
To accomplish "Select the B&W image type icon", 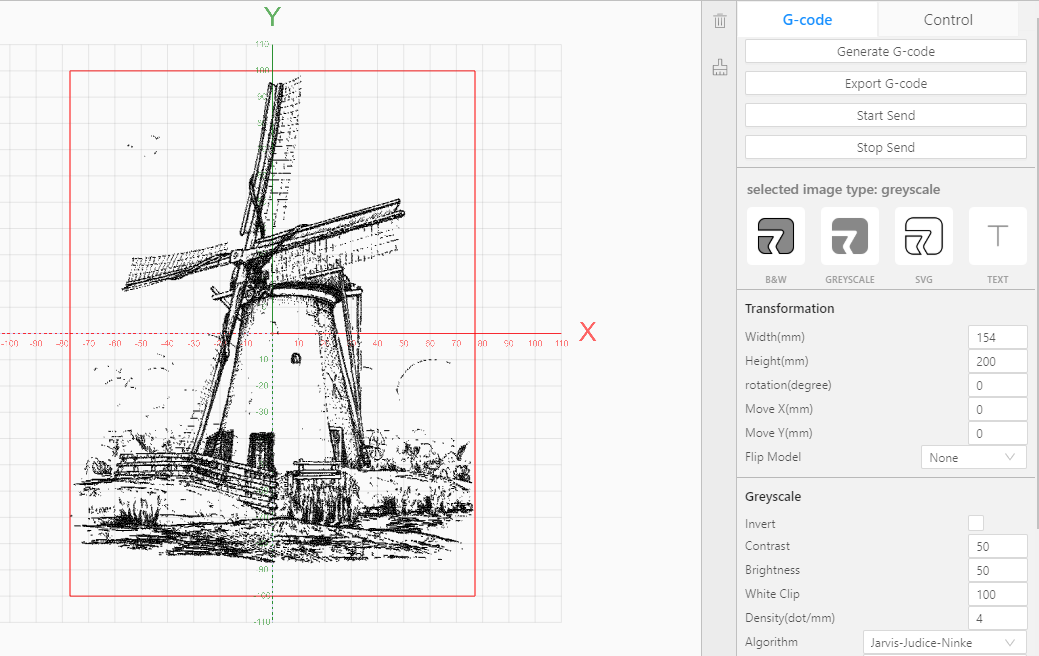I will [775, 237].
